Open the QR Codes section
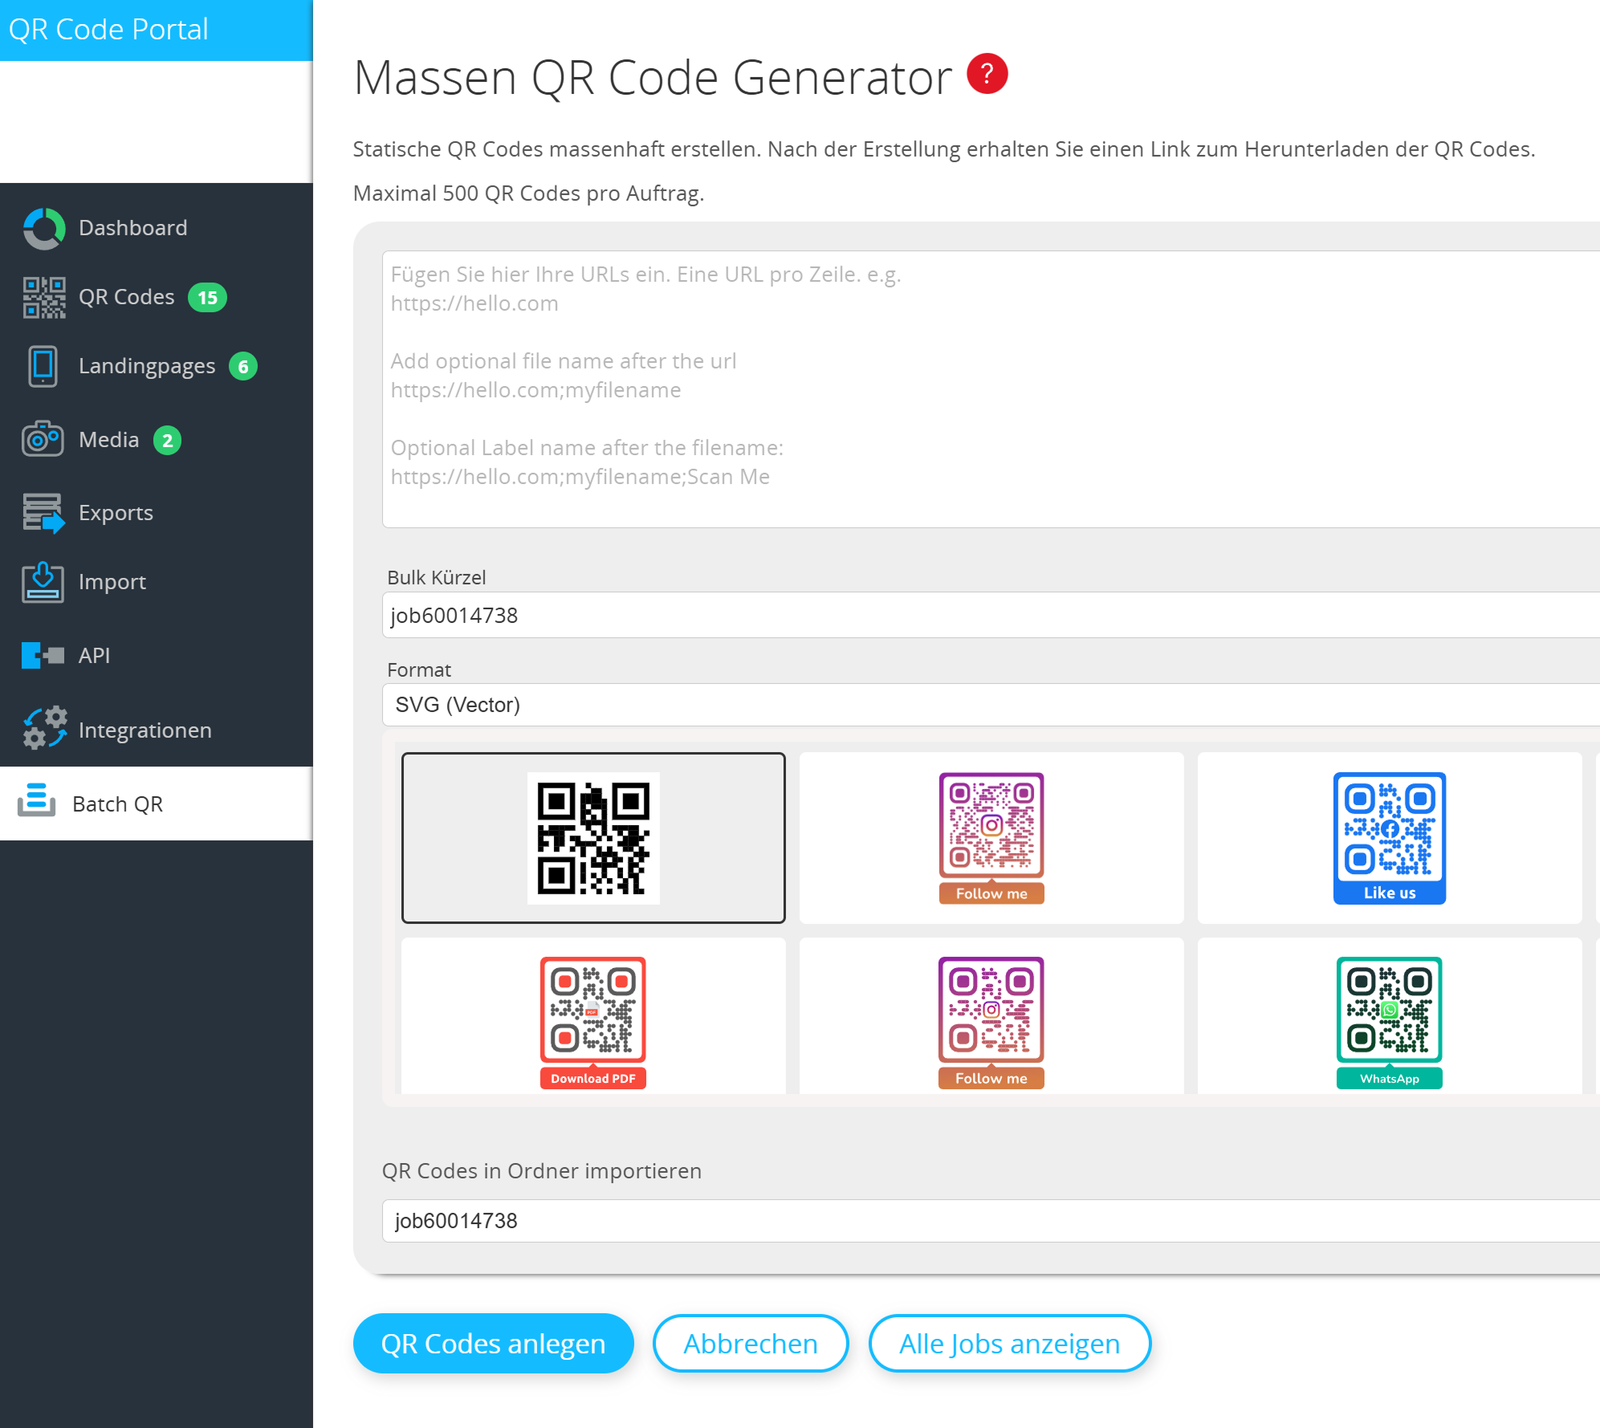Viewport: 1600px width, 1428px height. click(x=126, y=296)
